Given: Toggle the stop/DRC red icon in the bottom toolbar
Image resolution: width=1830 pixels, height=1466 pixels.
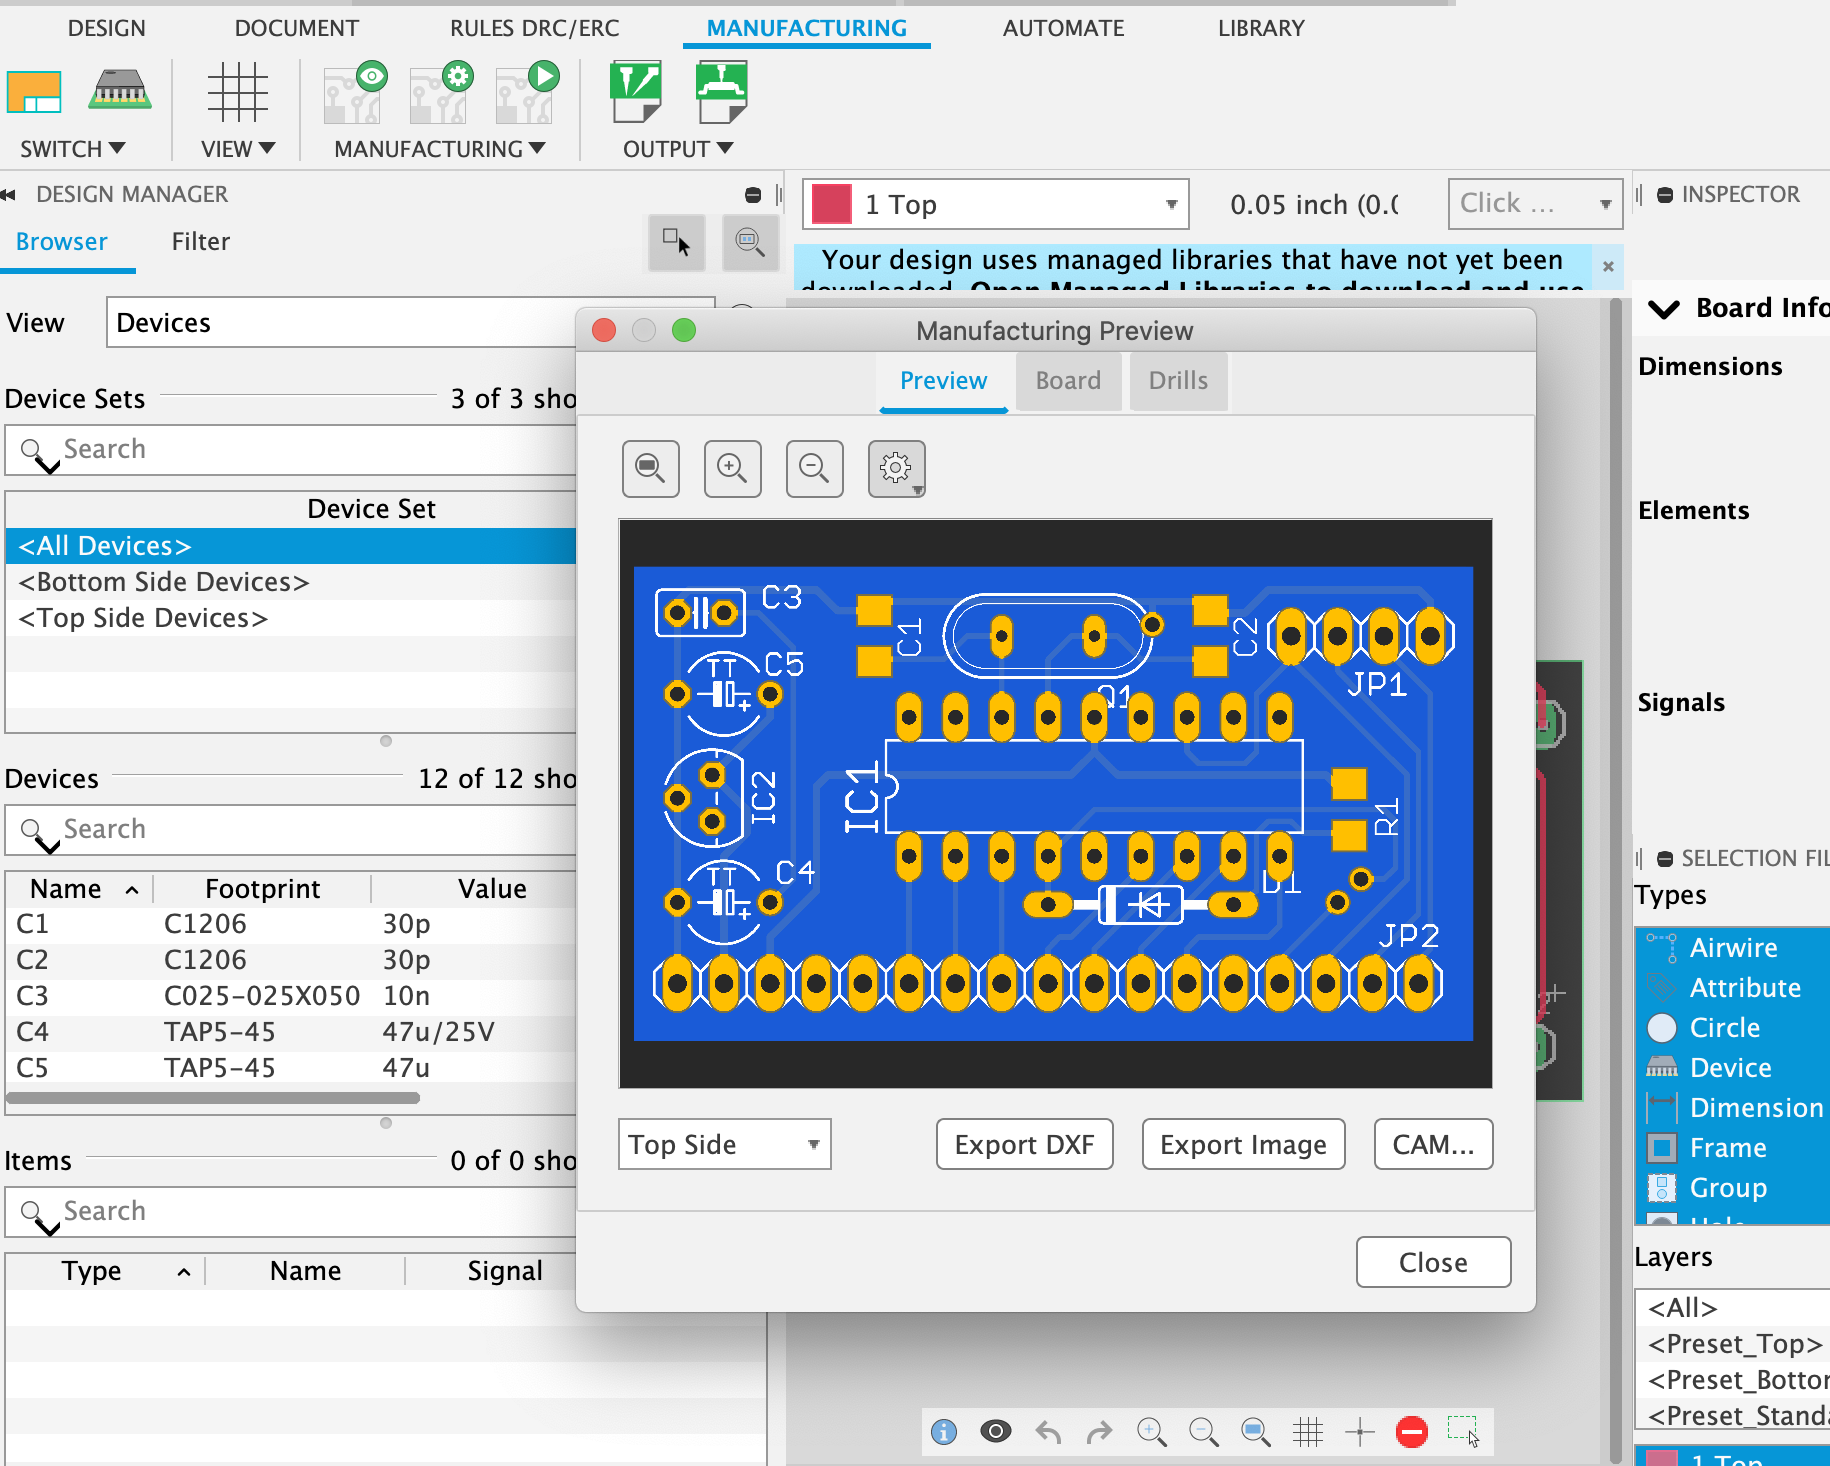Looking at the screenshot, I should point(1412,1432).
